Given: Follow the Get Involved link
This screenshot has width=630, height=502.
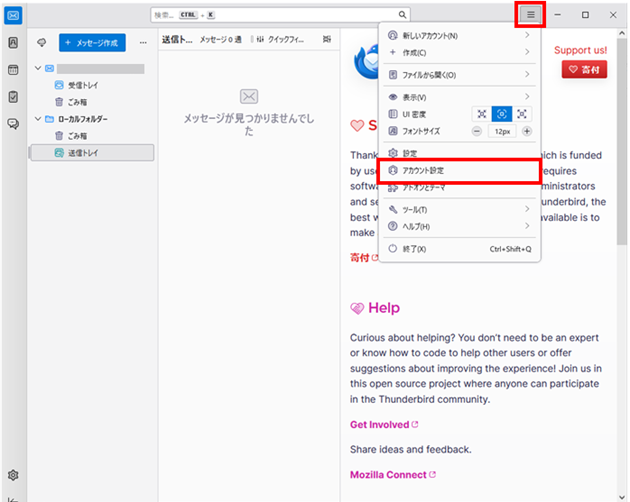Looking at the screenshot, I should tap(380, 424).
